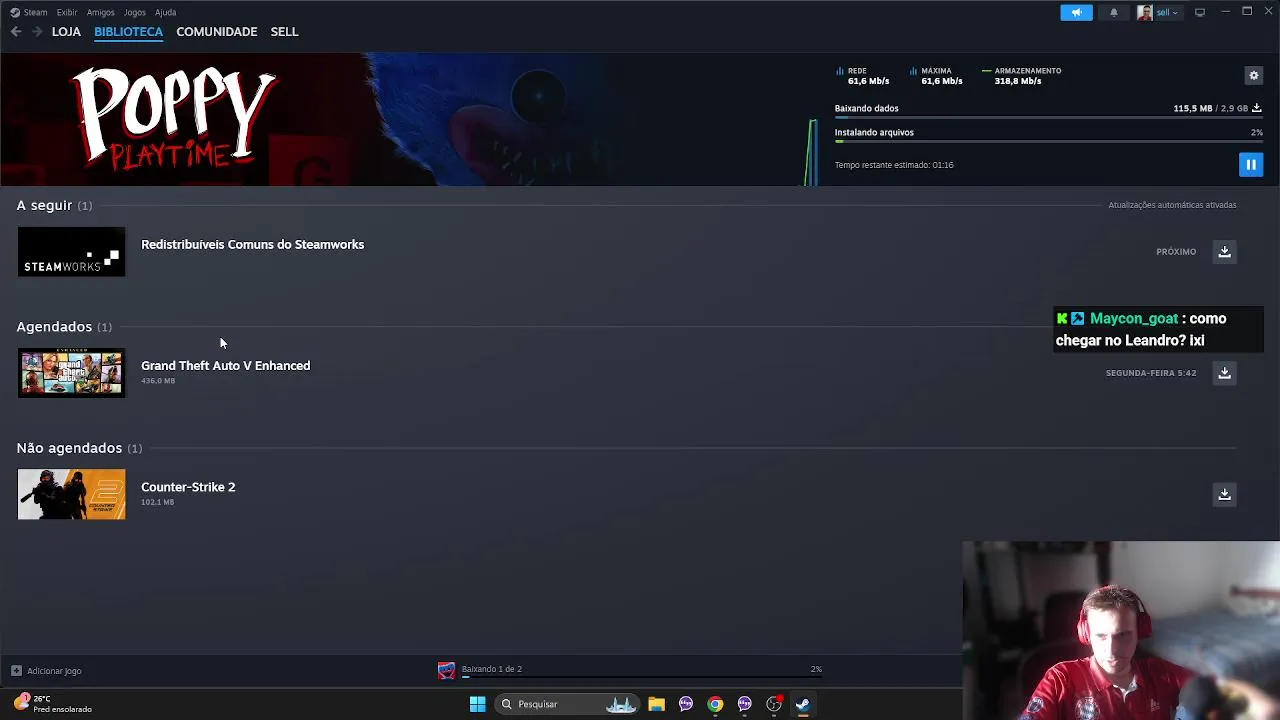
Task: Click the Poppy Playtime icon in the status bar
Action: point(446,671)
